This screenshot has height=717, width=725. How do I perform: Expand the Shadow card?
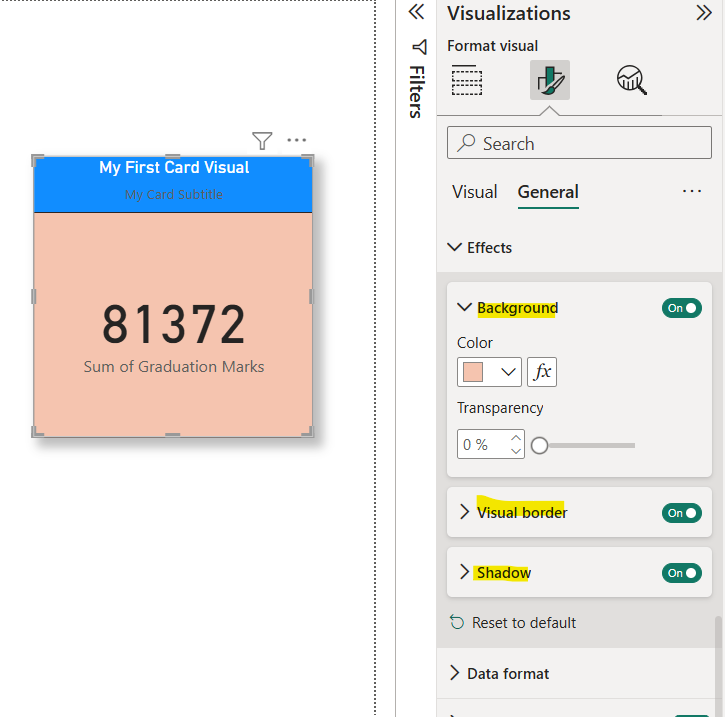(464, 572)
